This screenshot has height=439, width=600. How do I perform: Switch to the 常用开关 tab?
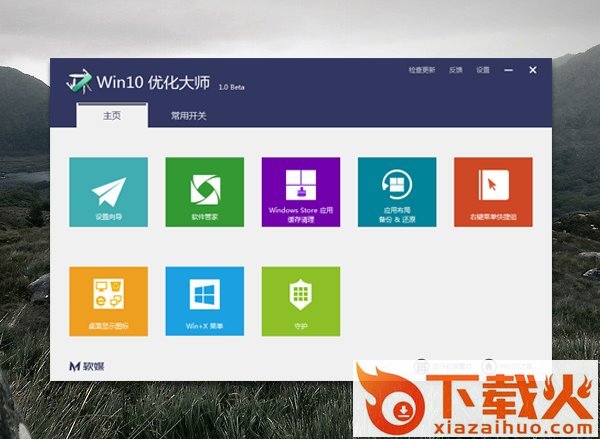189,115
